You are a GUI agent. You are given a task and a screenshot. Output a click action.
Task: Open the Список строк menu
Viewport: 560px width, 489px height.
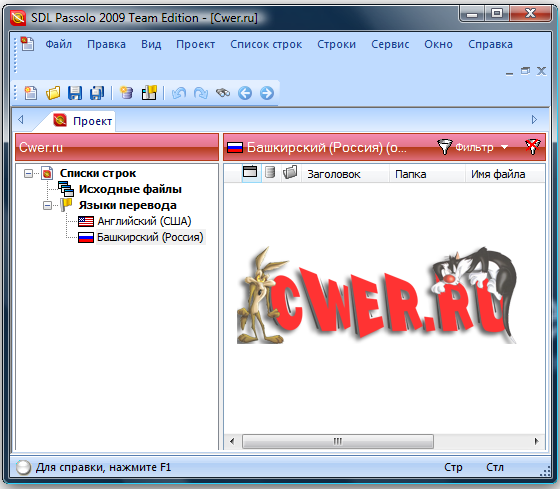tap(266, 44)
